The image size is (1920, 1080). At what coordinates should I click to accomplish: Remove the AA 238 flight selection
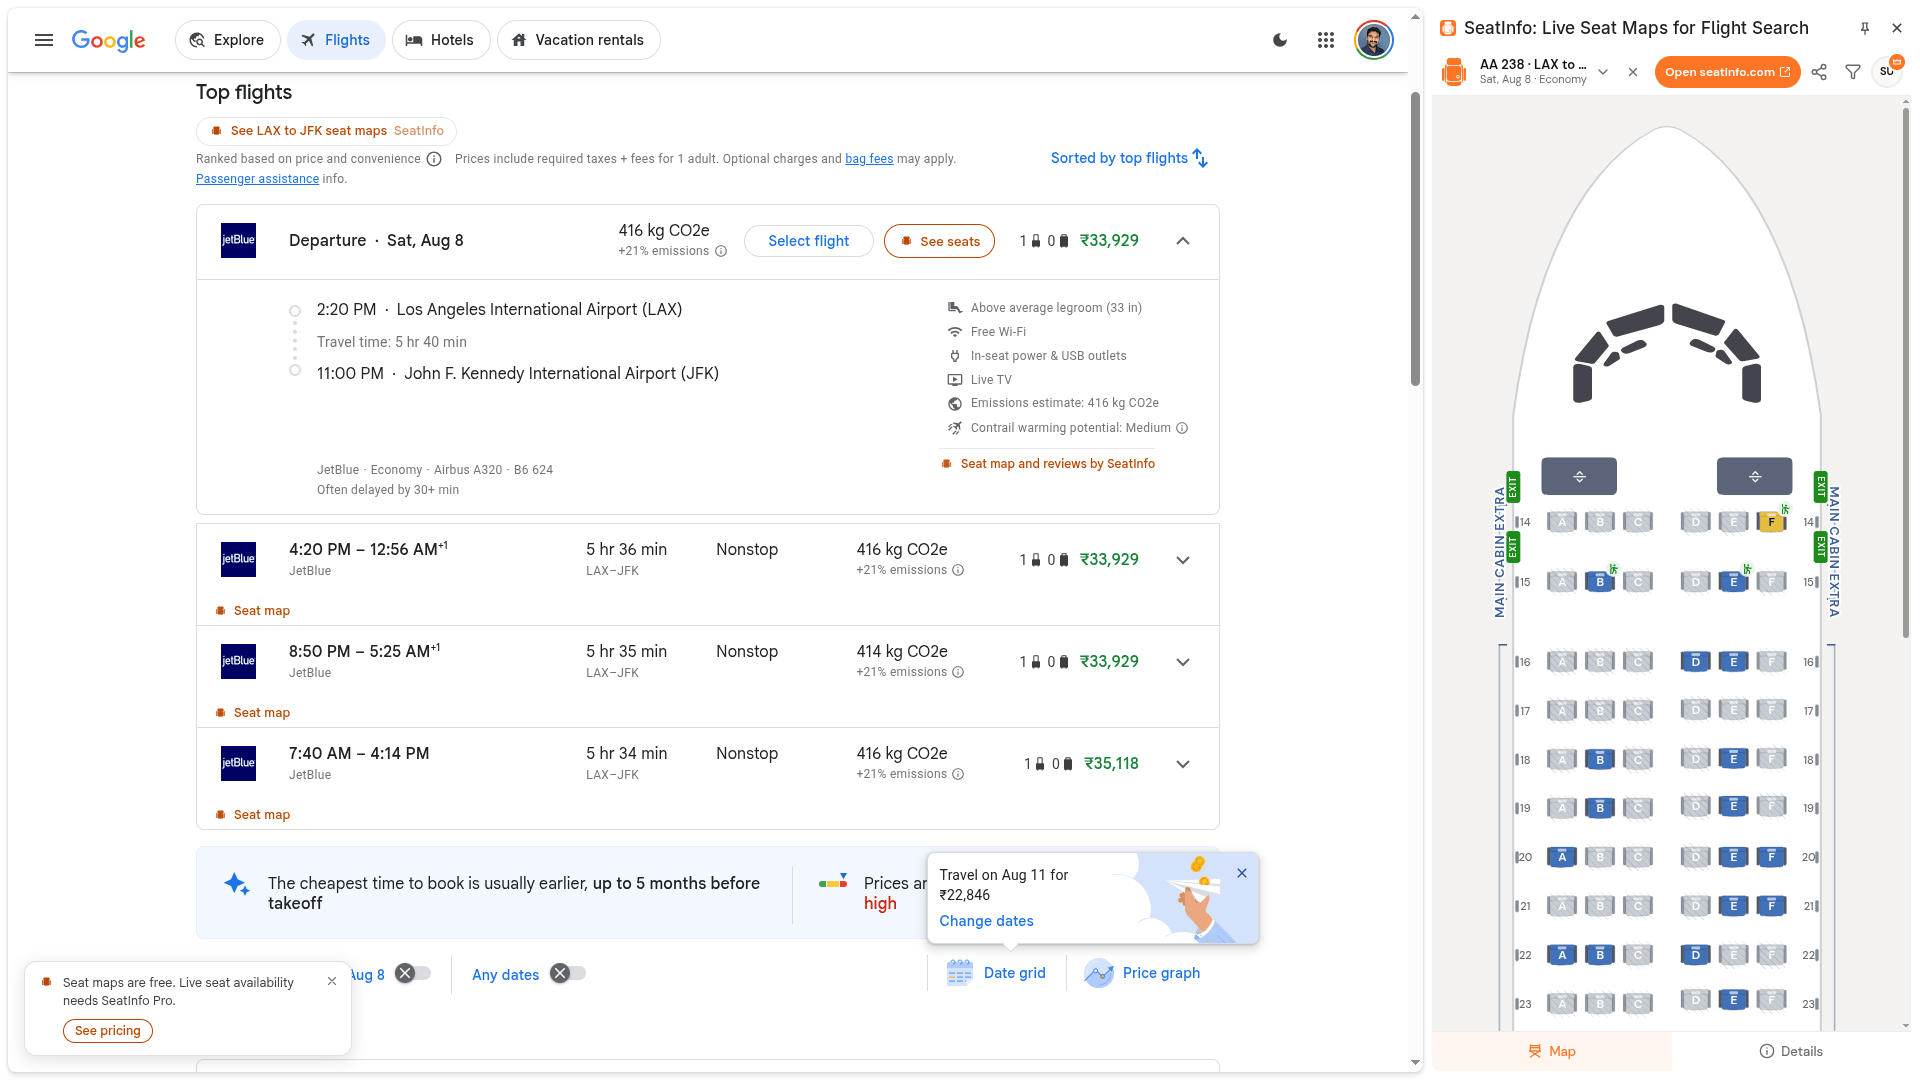pyautogui.click(x=1633, y=72)
